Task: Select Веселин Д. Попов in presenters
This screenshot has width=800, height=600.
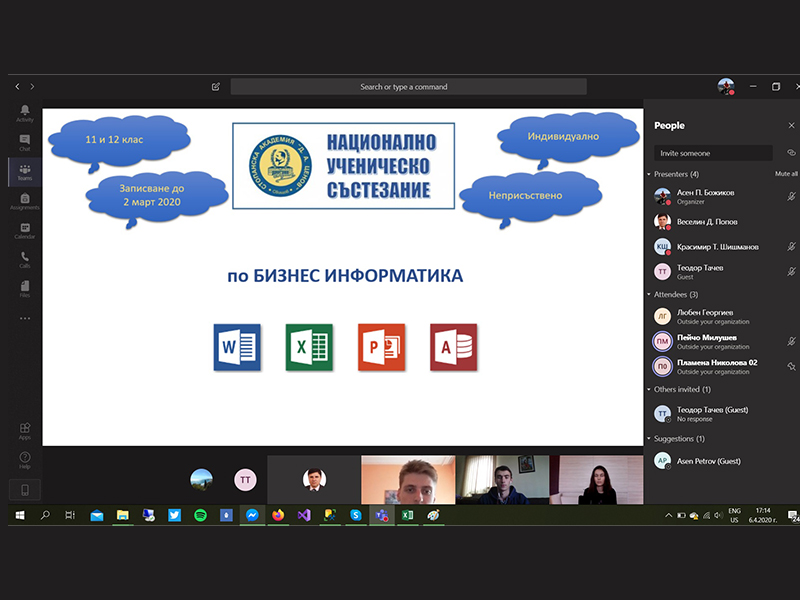Action: (x=721, y=222)
